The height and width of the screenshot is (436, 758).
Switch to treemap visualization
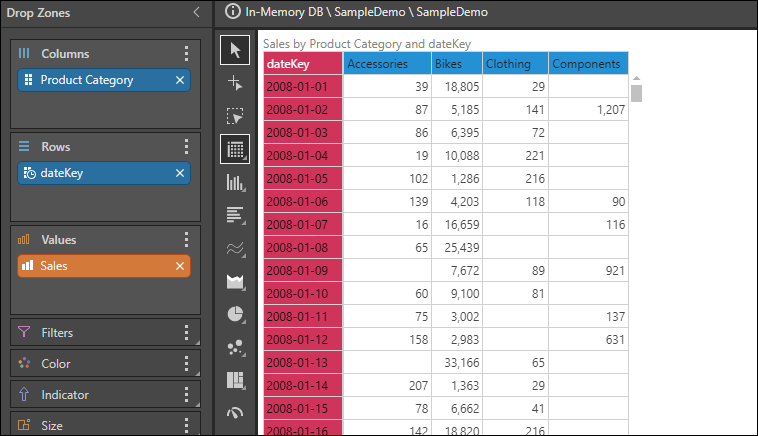click(x=236, y=380)
